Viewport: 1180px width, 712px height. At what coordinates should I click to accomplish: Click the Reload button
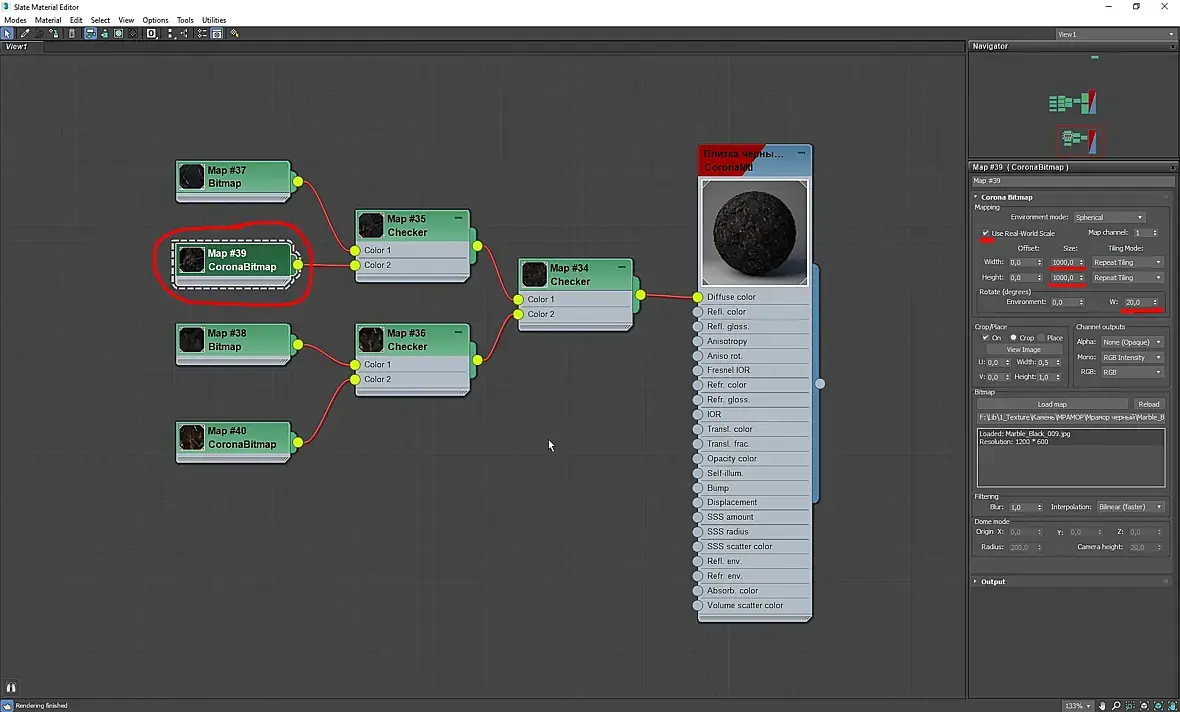[x=1148, y=404]
